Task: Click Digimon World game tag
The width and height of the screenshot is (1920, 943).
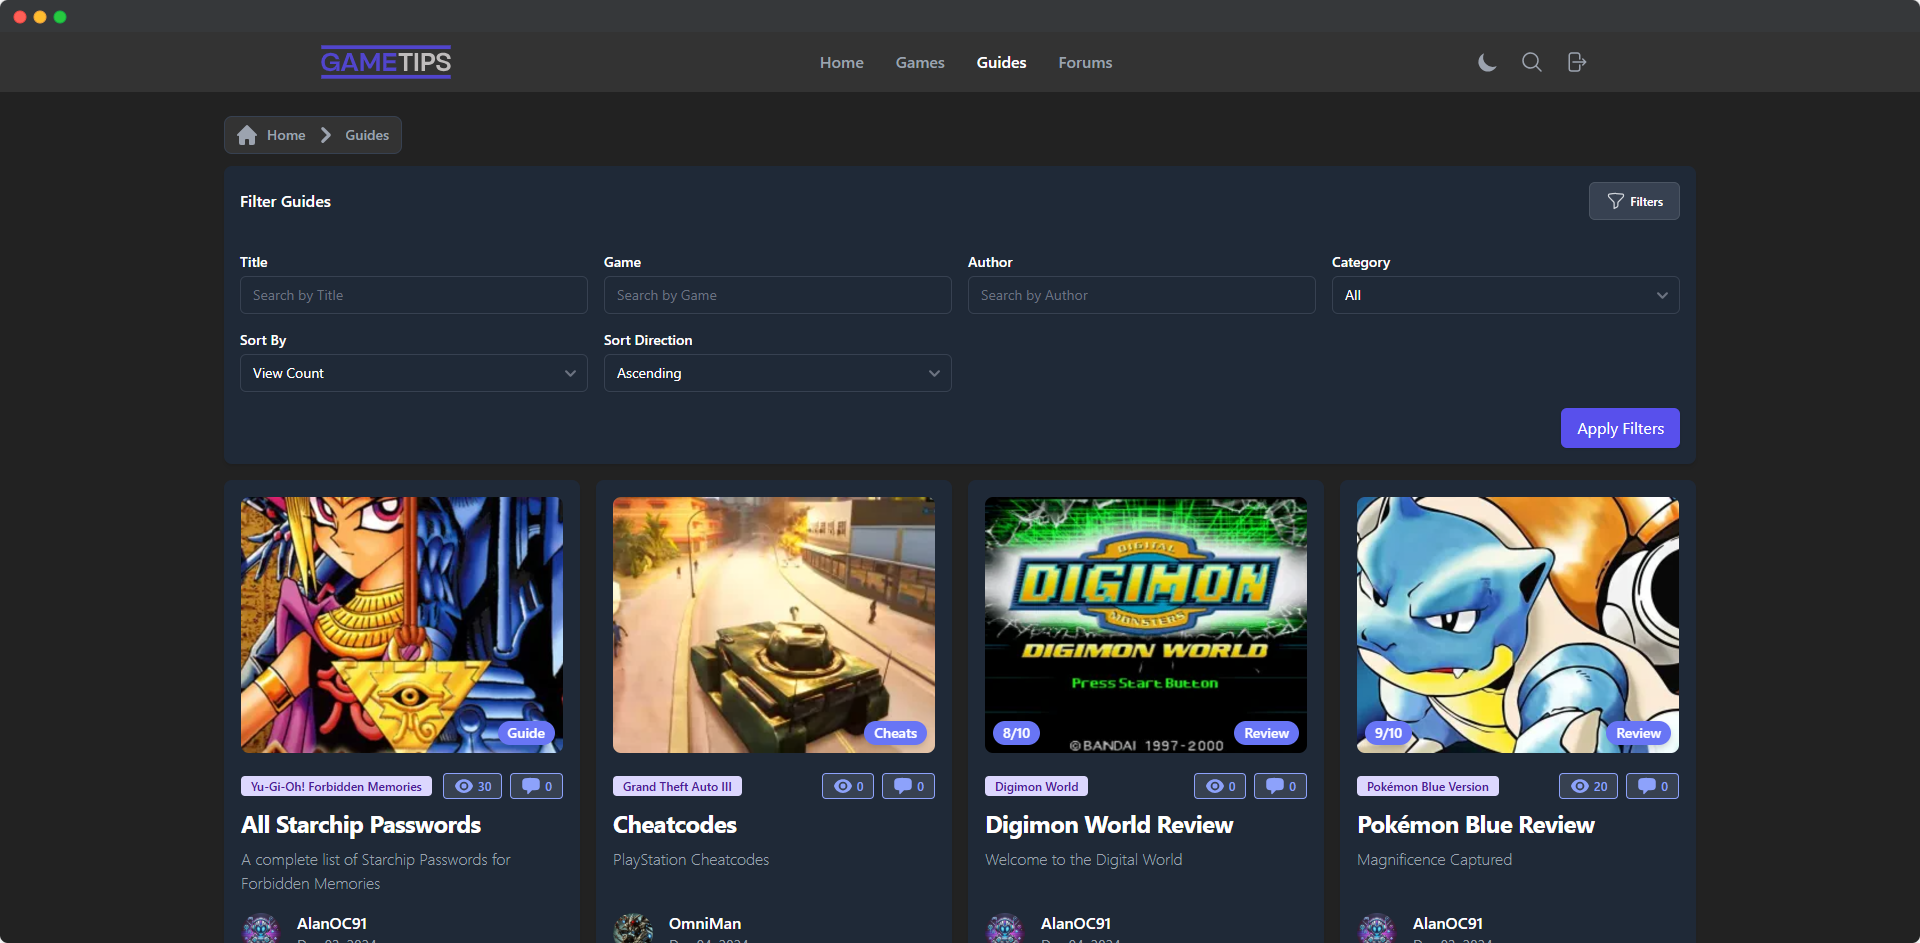Action: [1036, 786]
